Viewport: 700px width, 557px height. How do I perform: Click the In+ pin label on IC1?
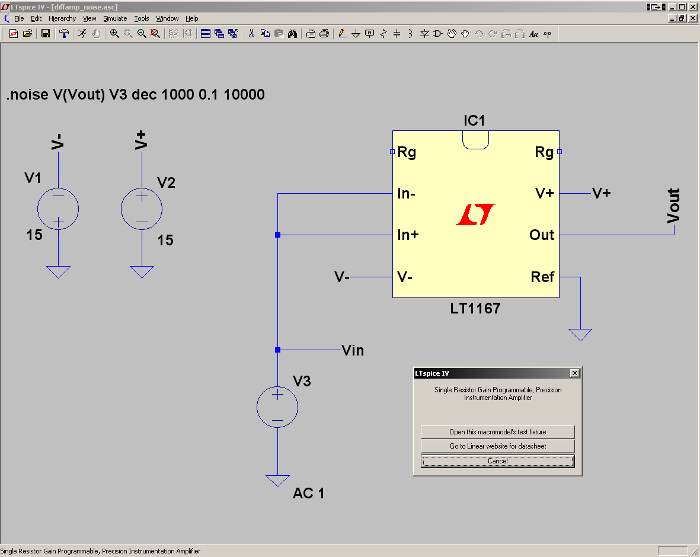pyautogui.click(x=408, y=235)
